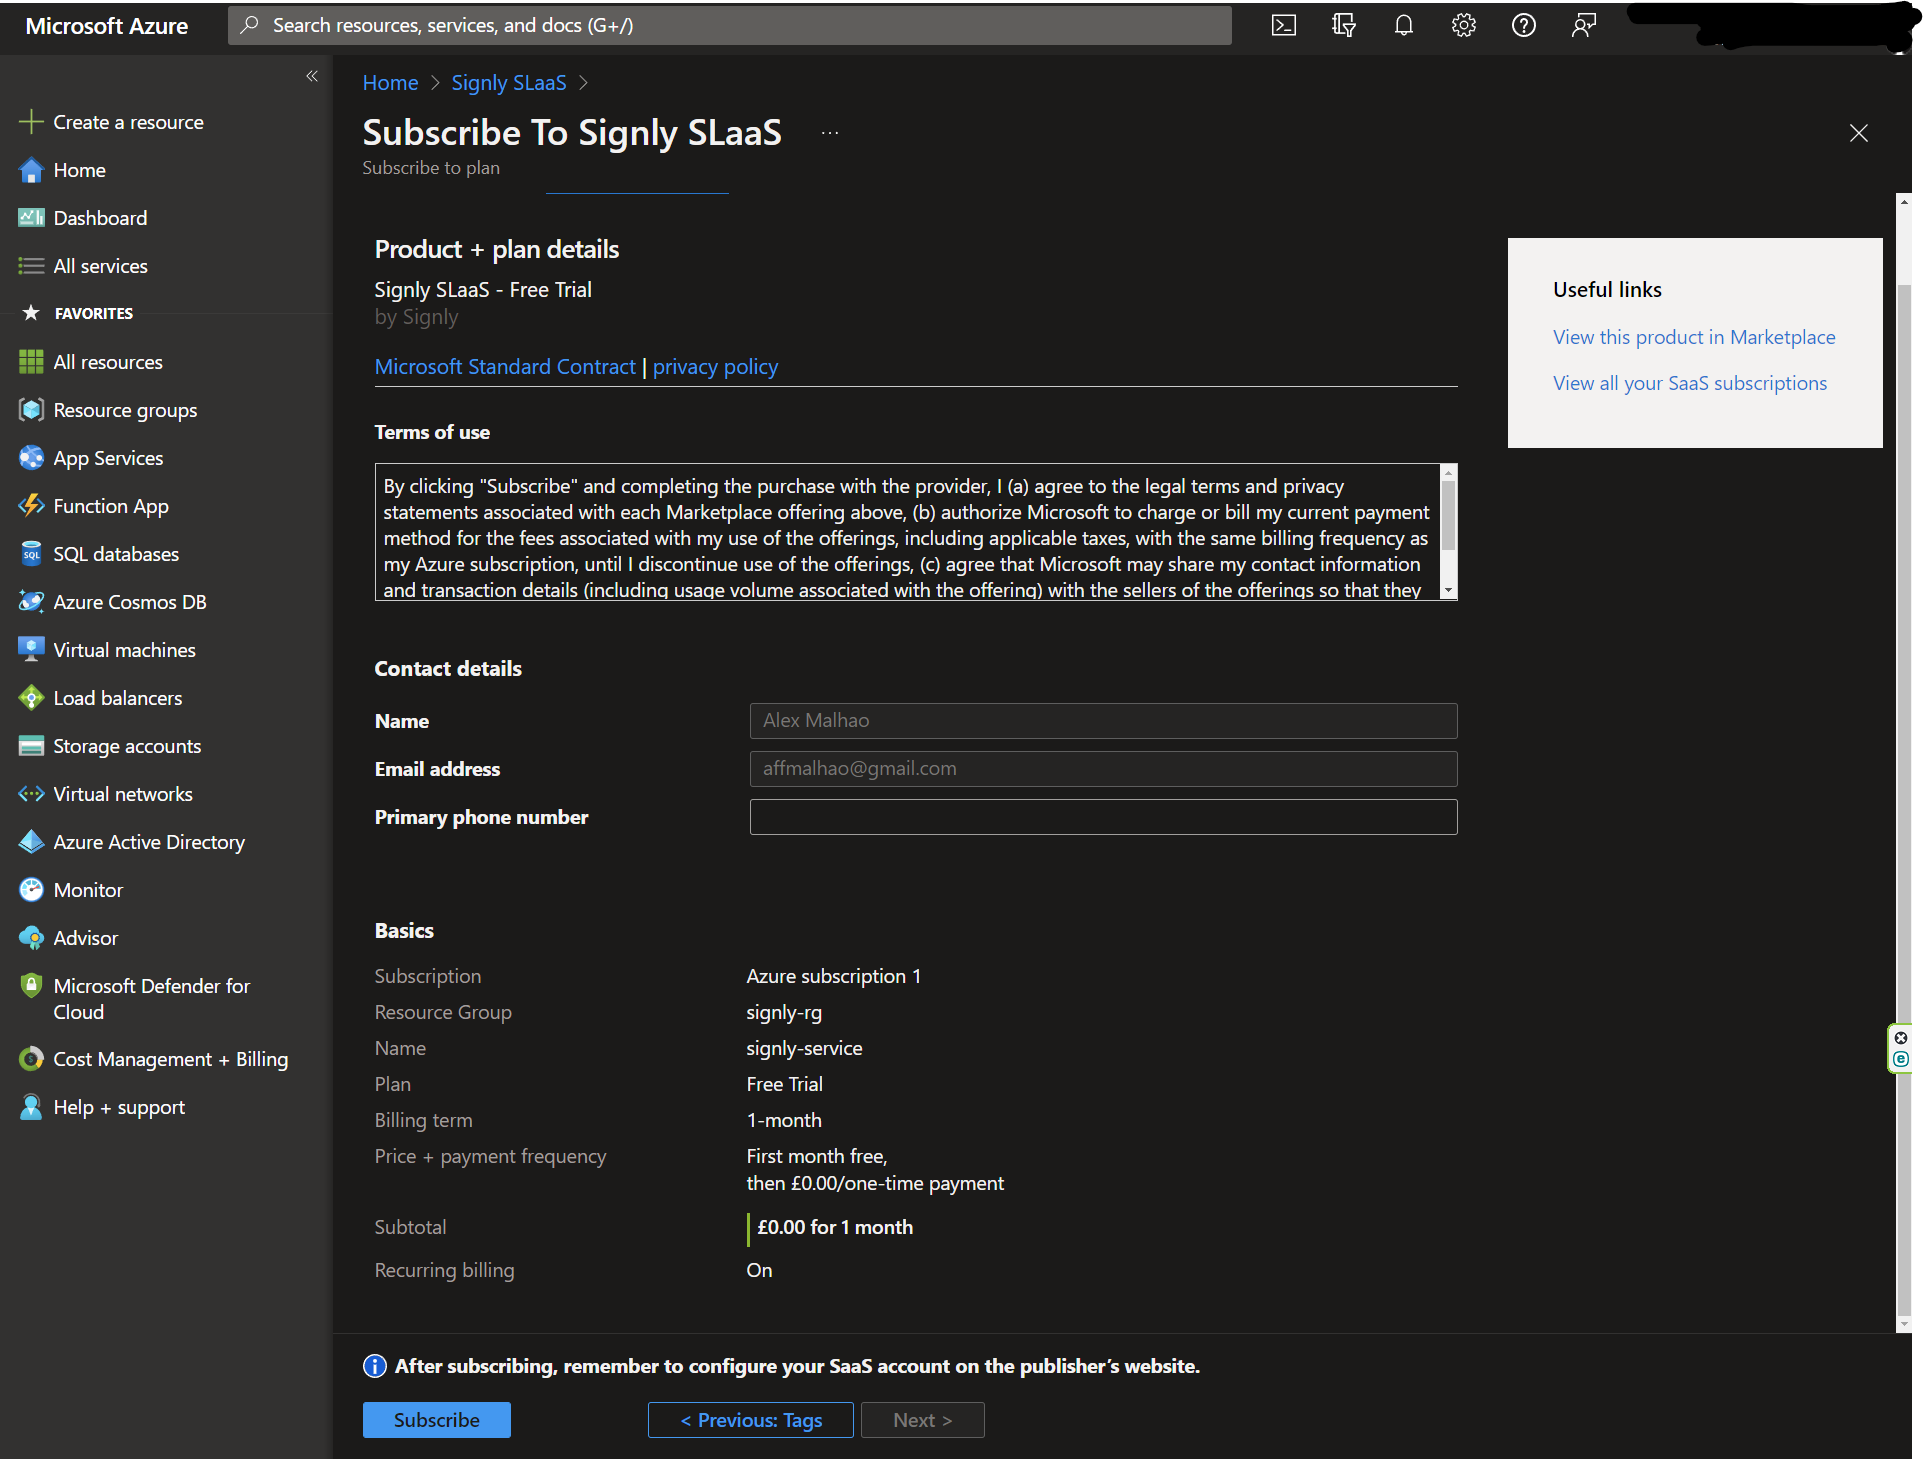Open the Microsoft Standard Contract link
1923x1459 pixels.
click(x=505, y=367)
